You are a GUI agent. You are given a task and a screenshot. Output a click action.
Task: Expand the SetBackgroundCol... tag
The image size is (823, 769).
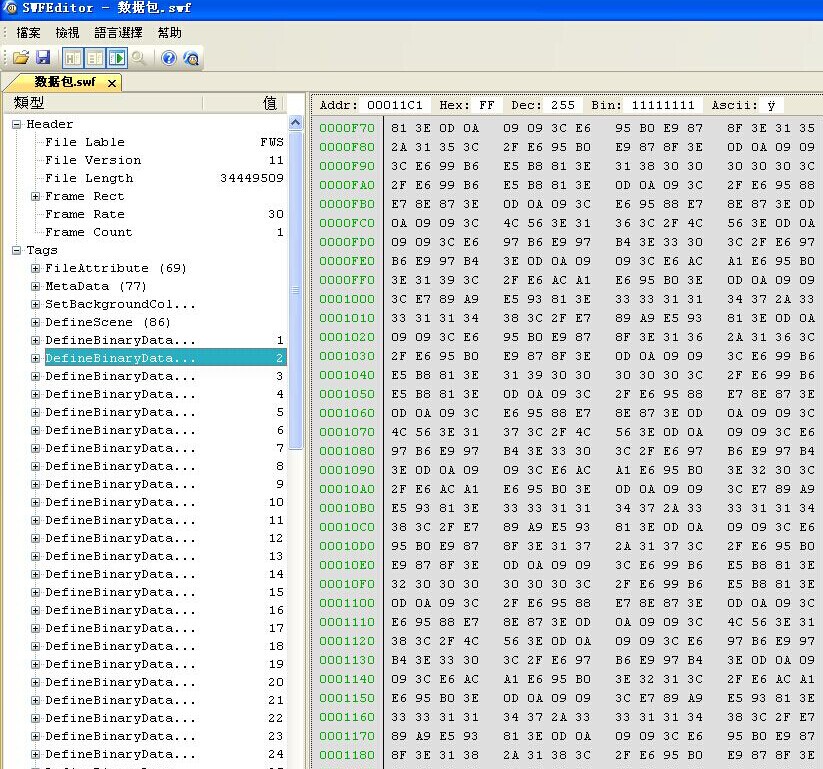(x=35, y=304)
